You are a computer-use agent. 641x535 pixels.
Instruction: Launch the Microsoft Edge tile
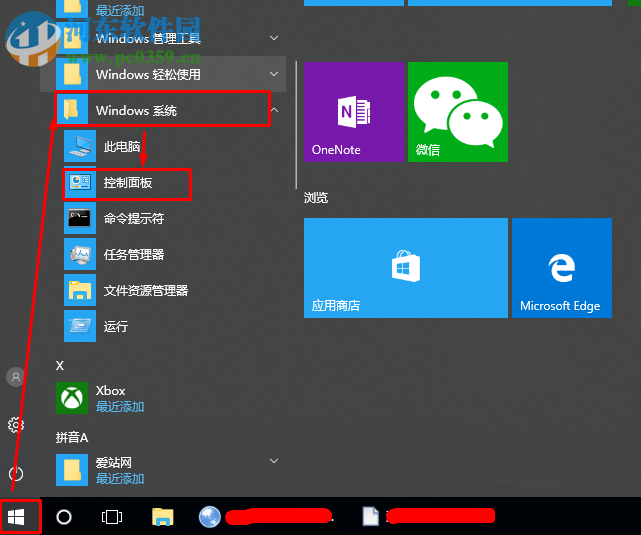(561, 267)
